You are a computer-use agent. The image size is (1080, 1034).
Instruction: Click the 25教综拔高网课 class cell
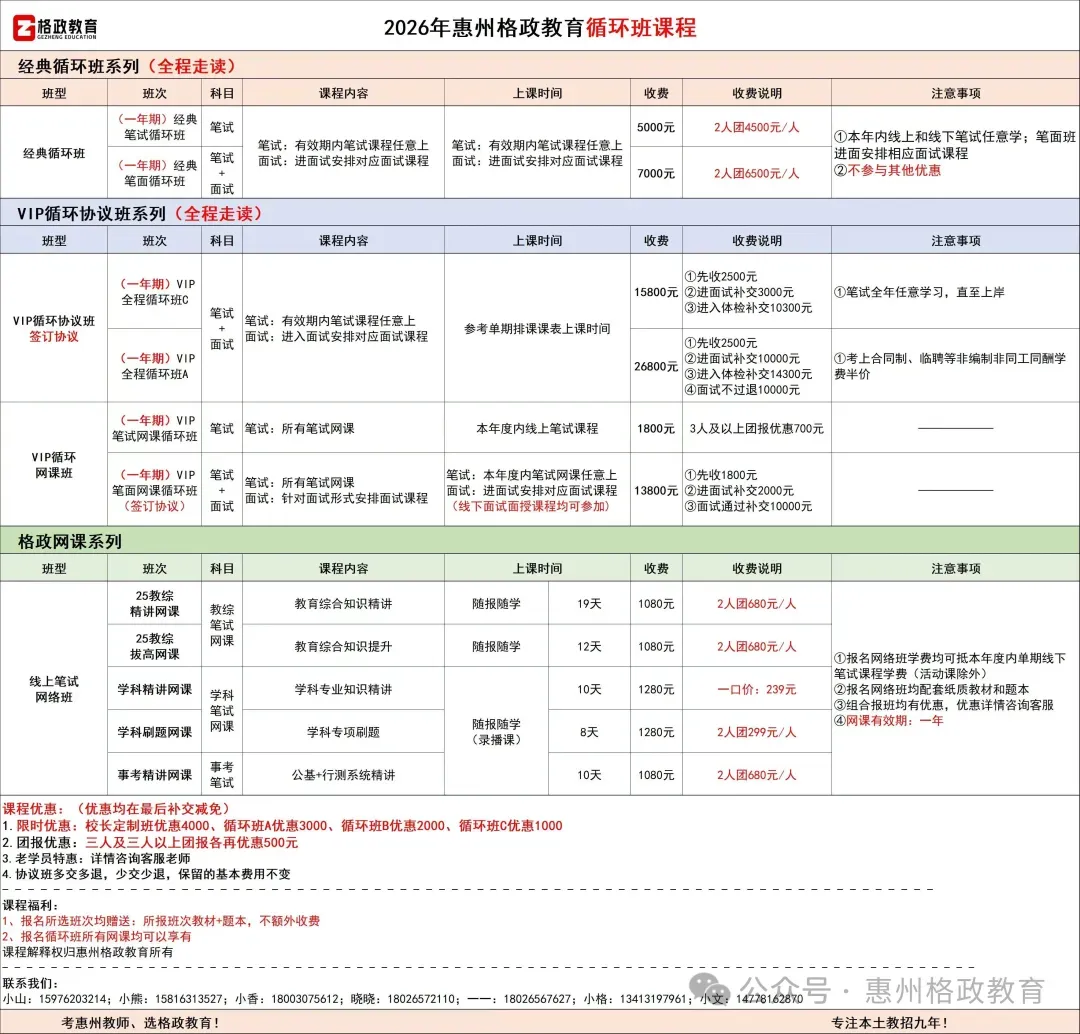[155, 646]
